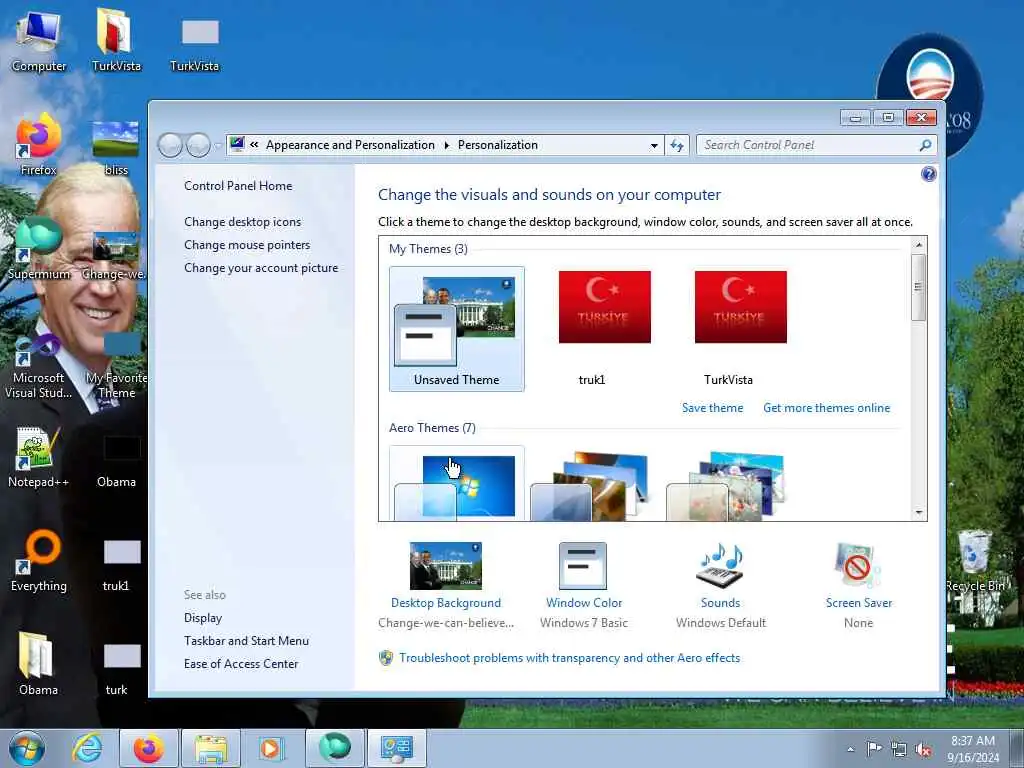Click the Help question mark icon
Viewport: 1024px width, 768px height.
(928, 174)
